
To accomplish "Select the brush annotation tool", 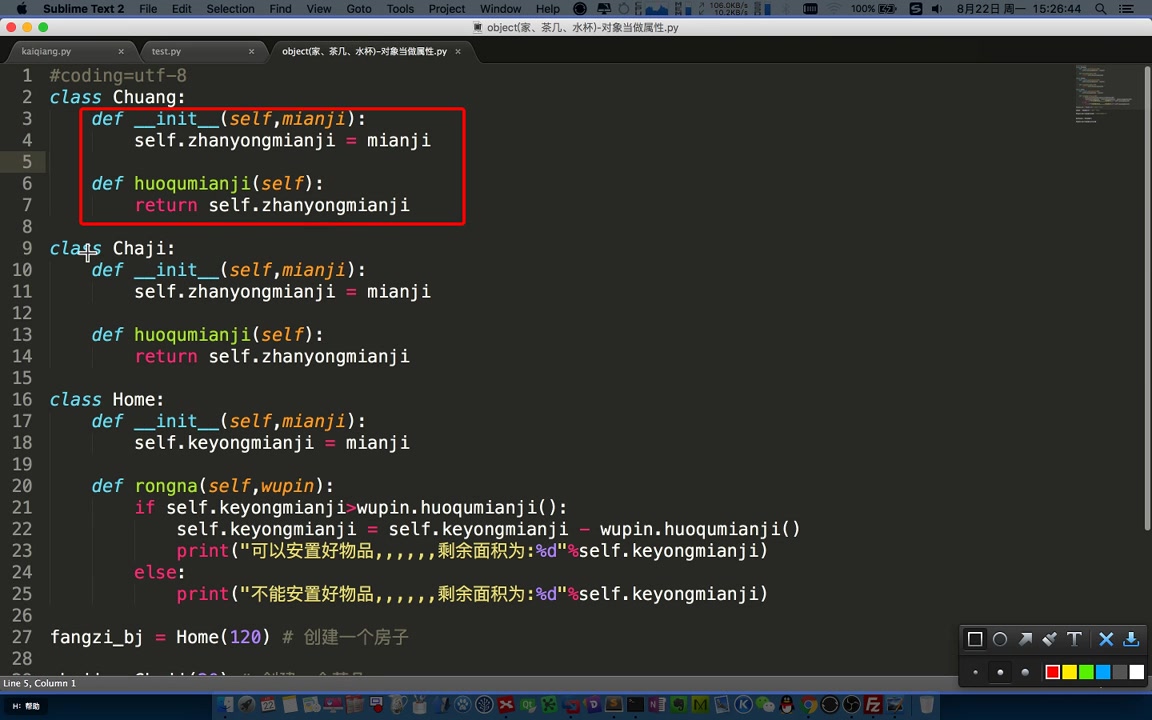I will 1049,639.
